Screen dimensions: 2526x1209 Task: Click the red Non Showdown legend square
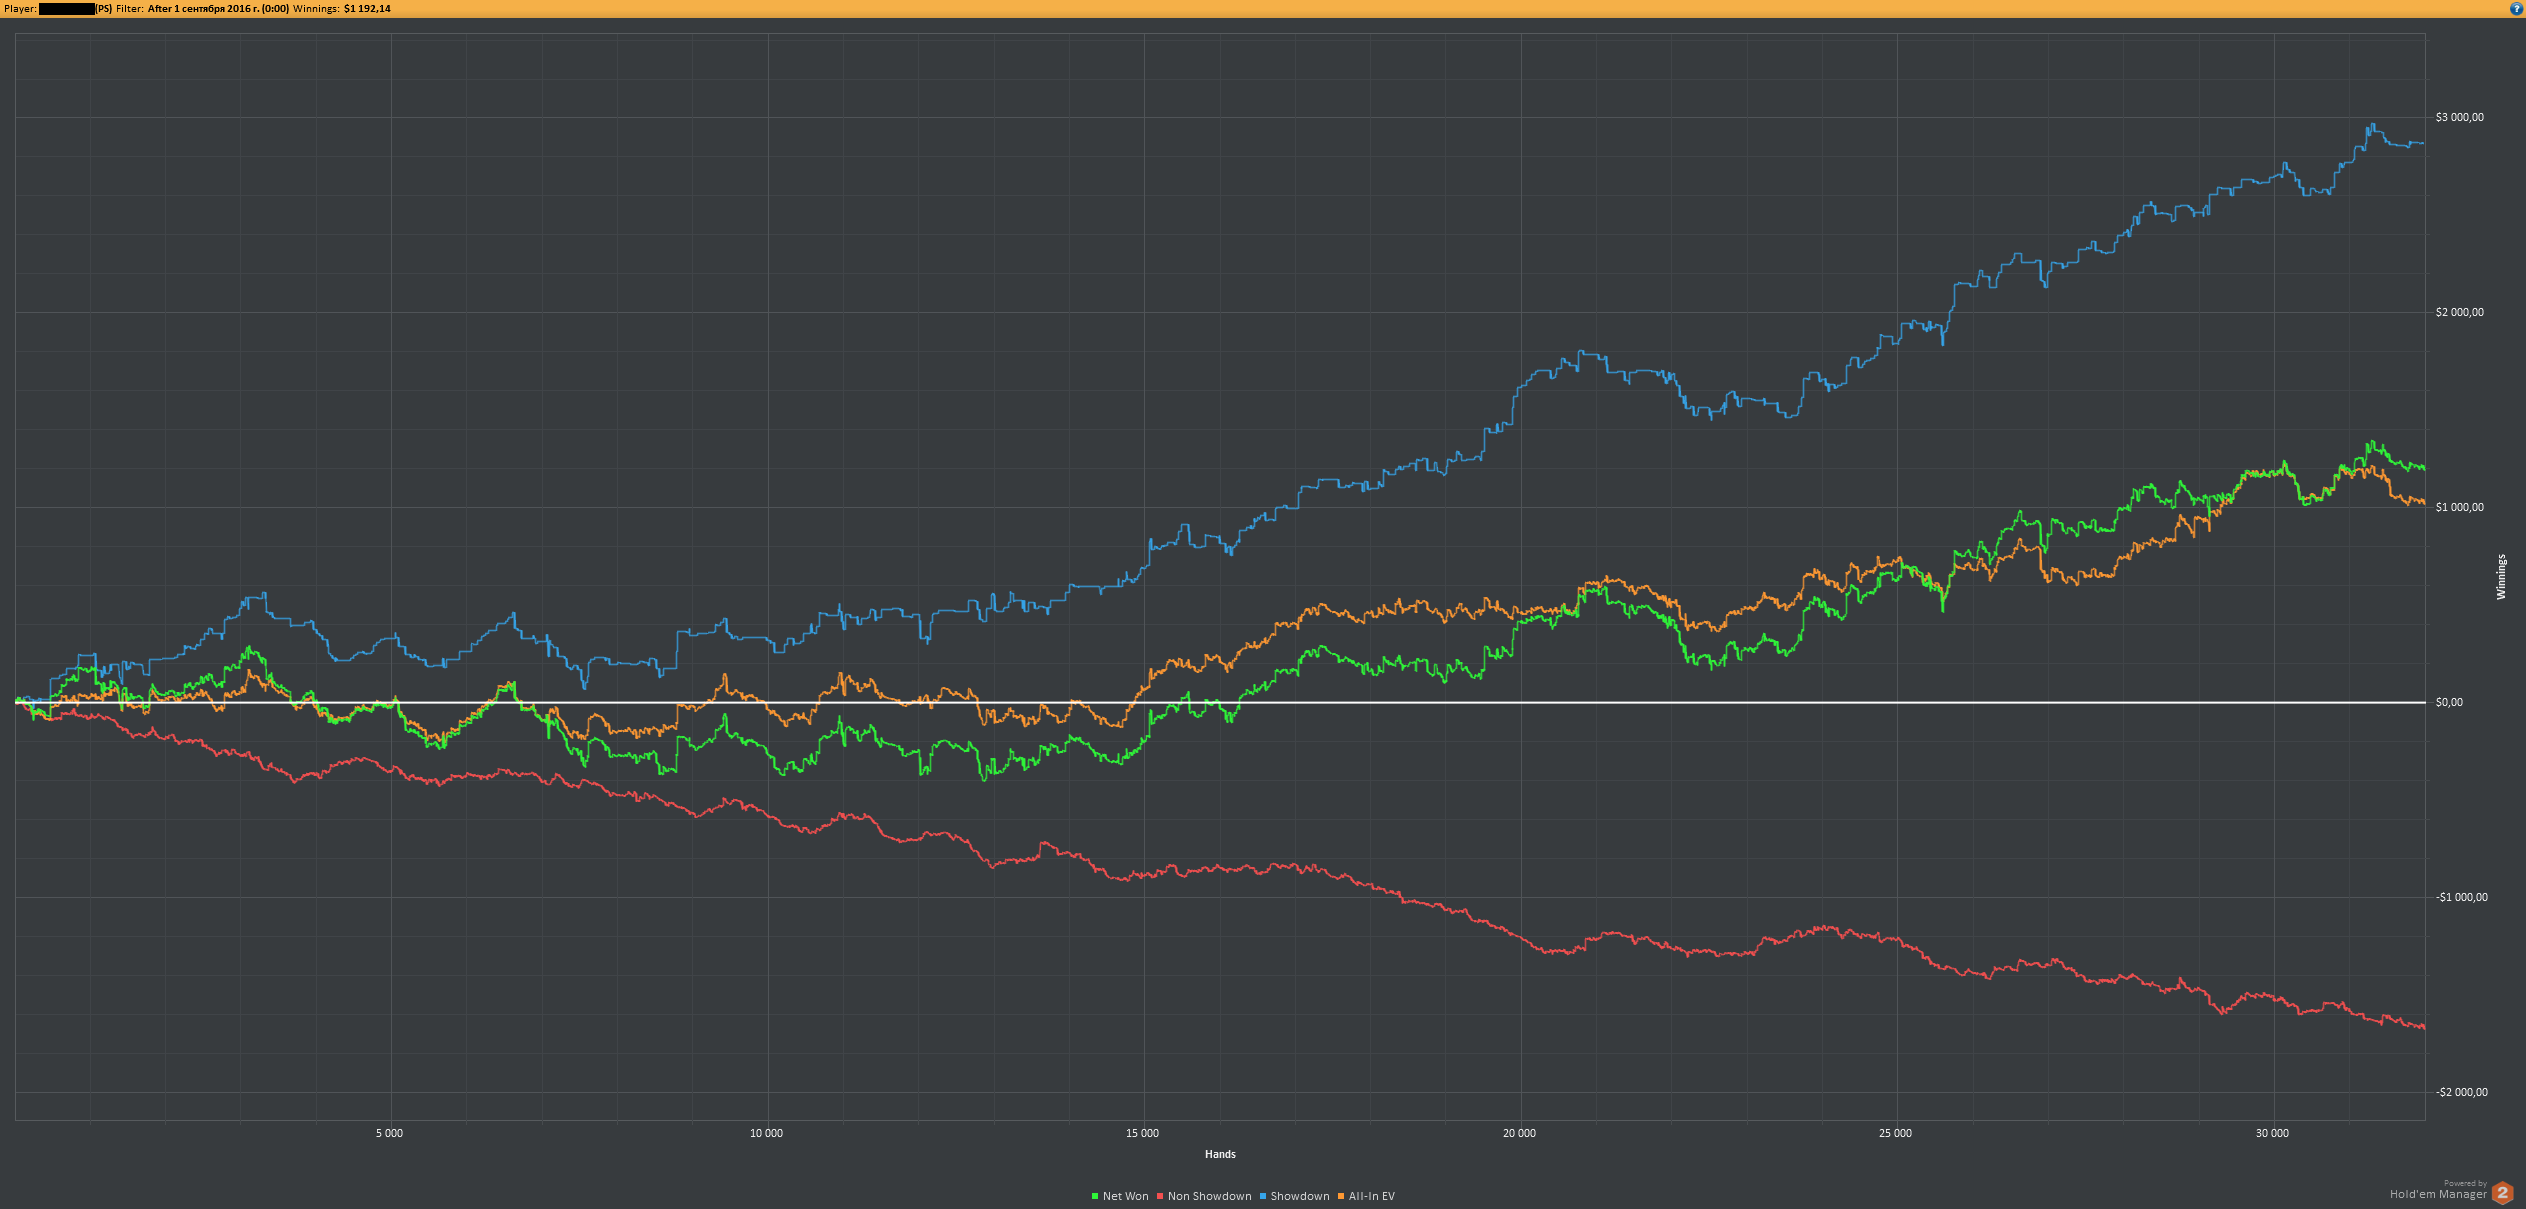pyautogui.click(x=1160, y=1196)
